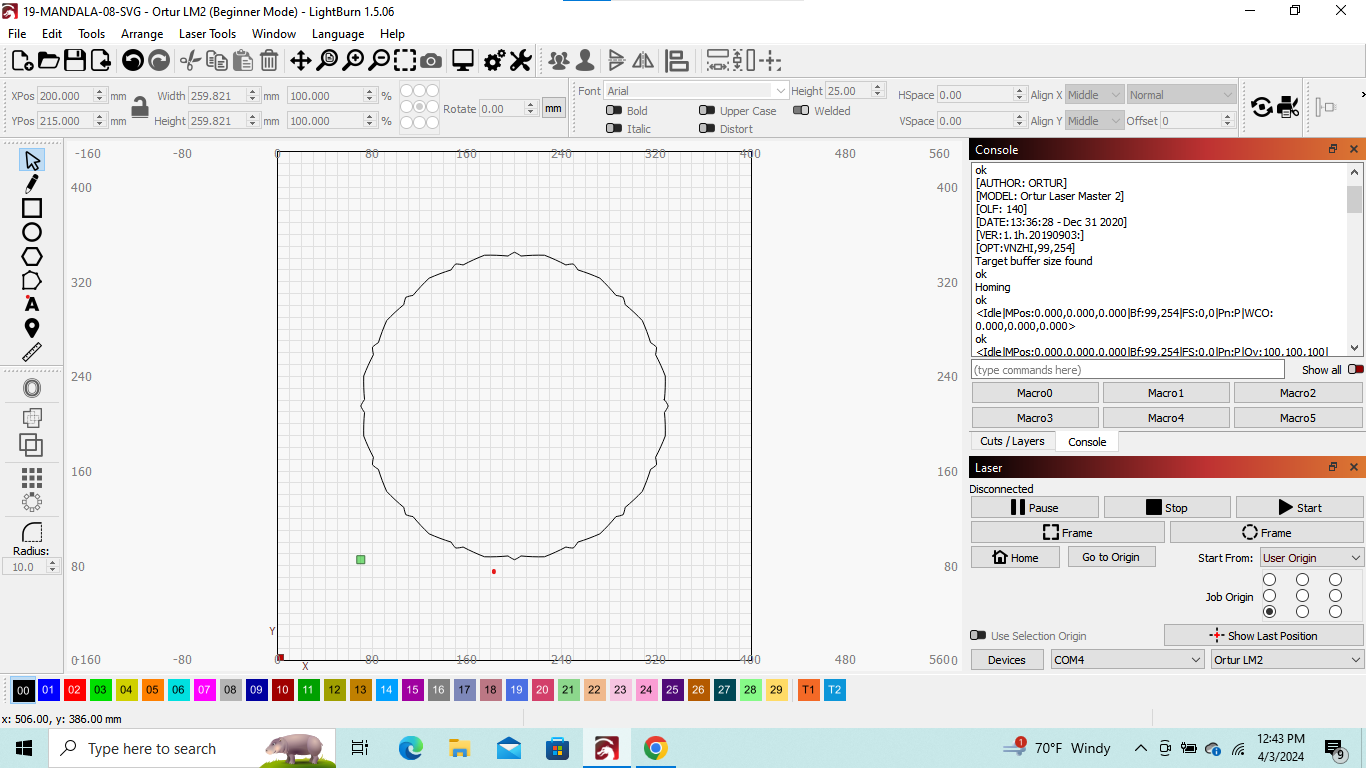Expand the Start From dropdown
1366x768 pixels.
pyautogui.click(x=1311, y=558)
